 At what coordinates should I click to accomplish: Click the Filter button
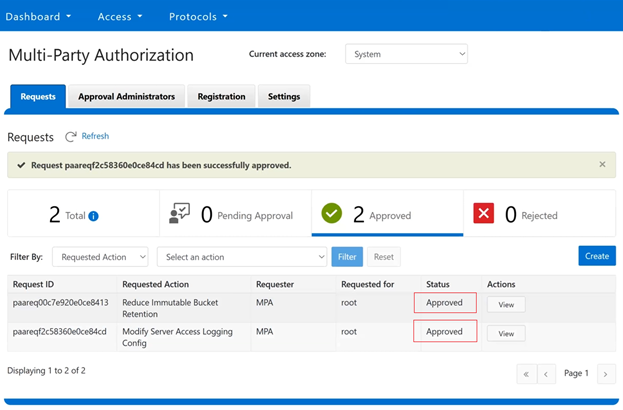click(347, 257)
